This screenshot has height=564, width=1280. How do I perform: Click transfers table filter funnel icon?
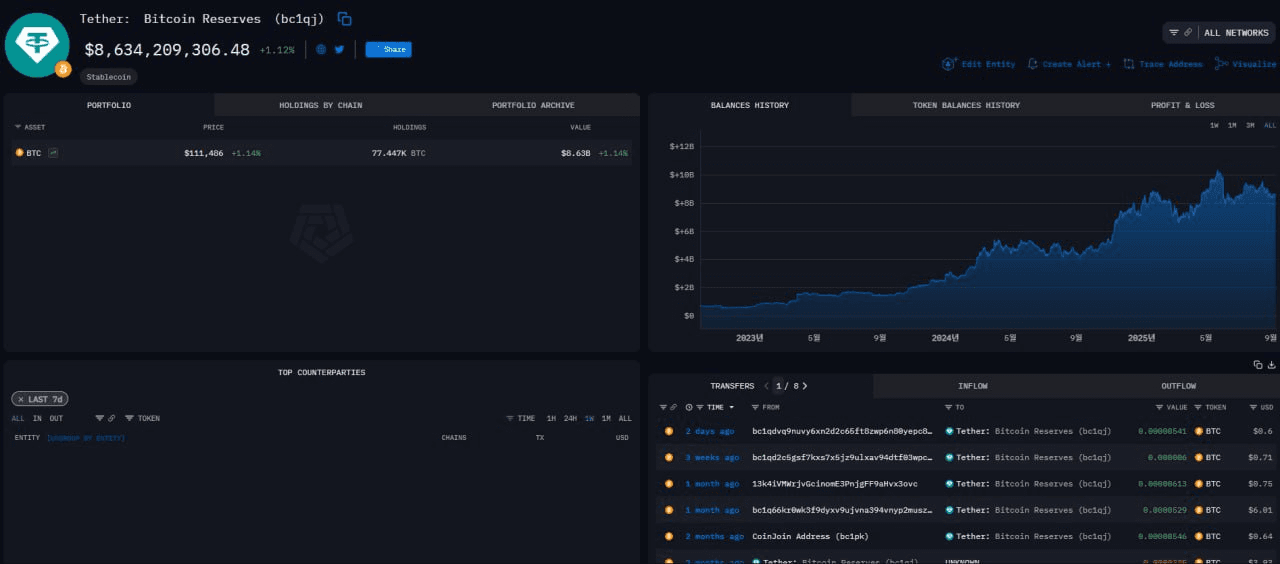click(663, 407)
